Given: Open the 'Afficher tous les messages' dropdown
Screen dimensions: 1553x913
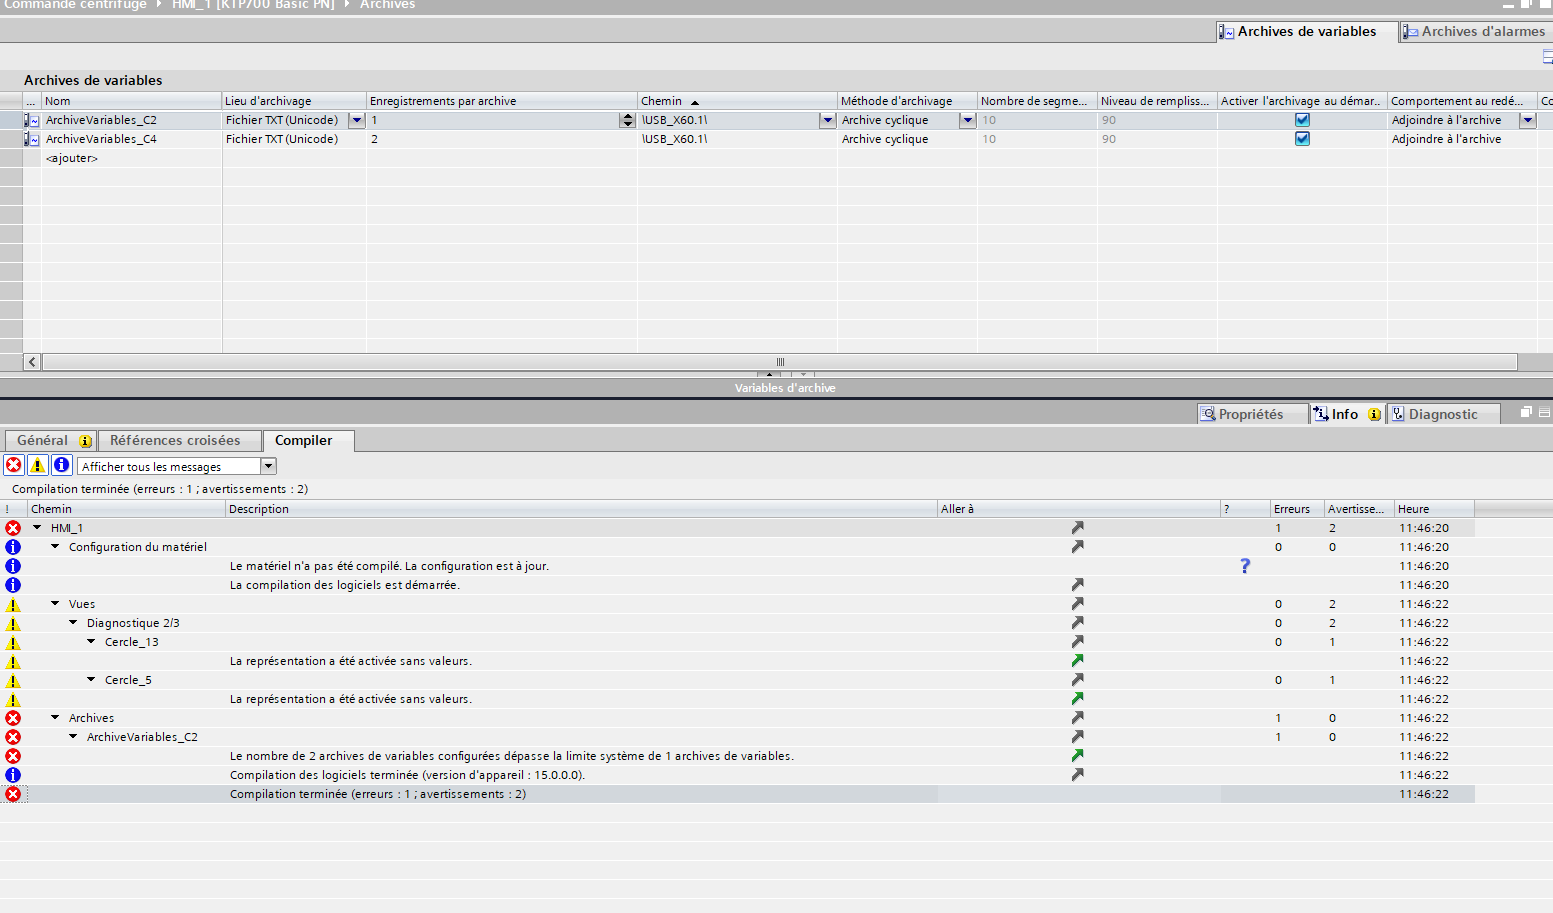Looking at the screenshot, I should pyautogui.click(x=268, y=466).
